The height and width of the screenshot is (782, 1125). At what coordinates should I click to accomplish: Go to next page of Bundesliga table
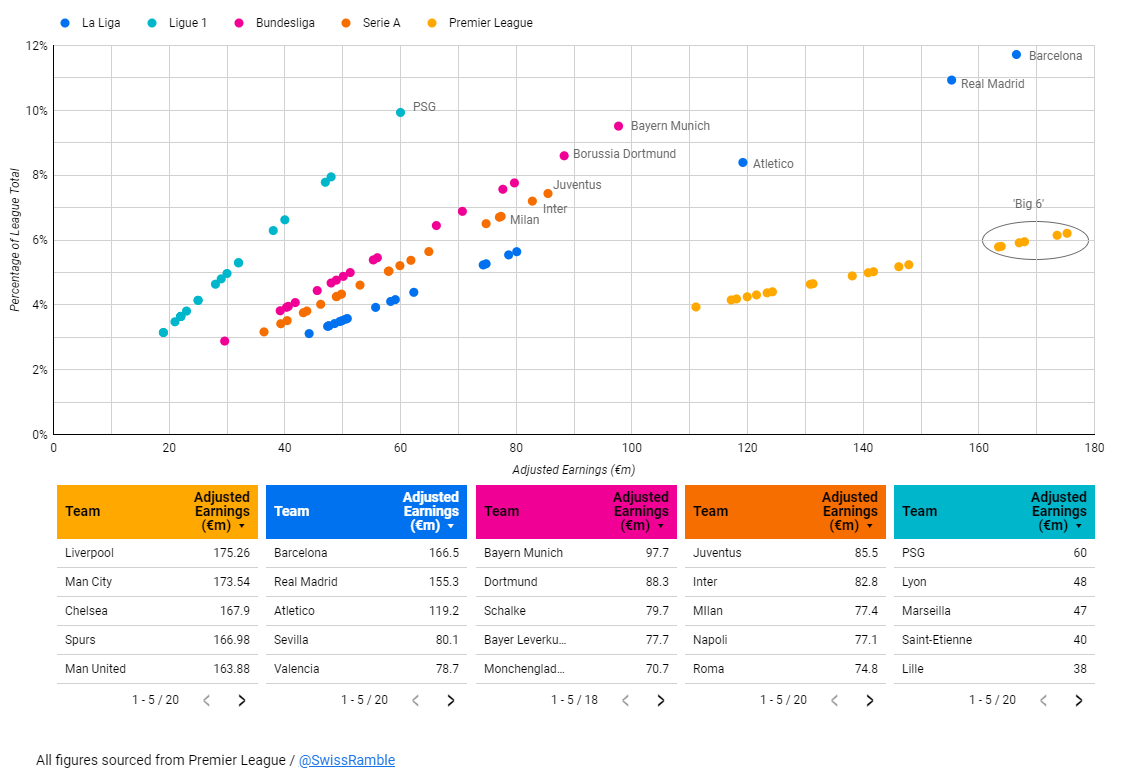point(661,700)
